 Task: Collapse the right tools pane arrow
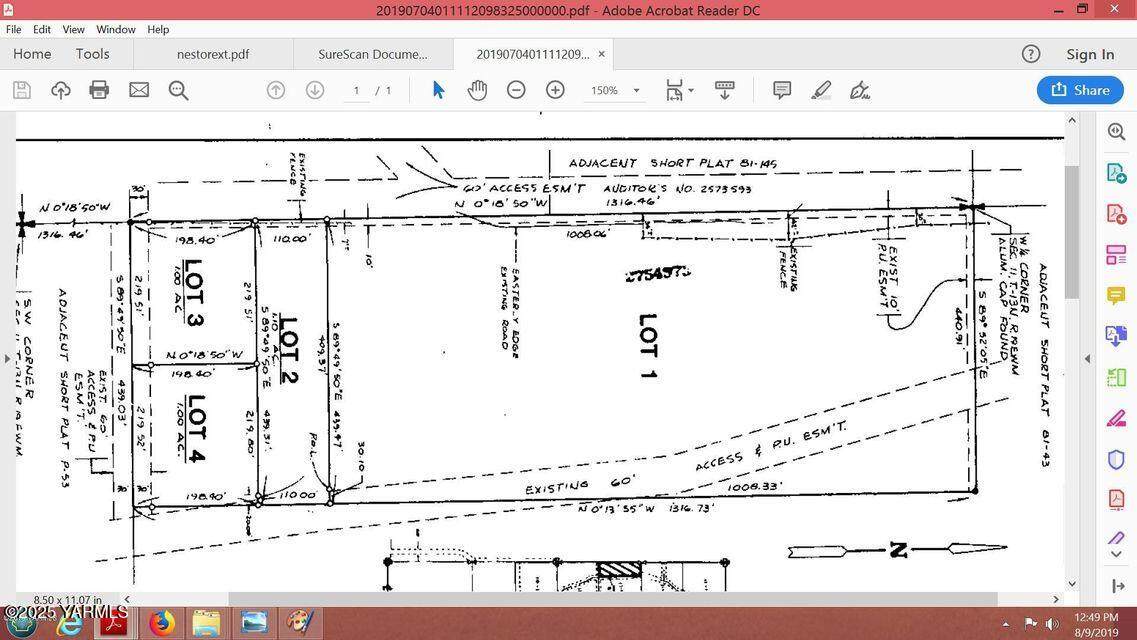click(1087, 358)
